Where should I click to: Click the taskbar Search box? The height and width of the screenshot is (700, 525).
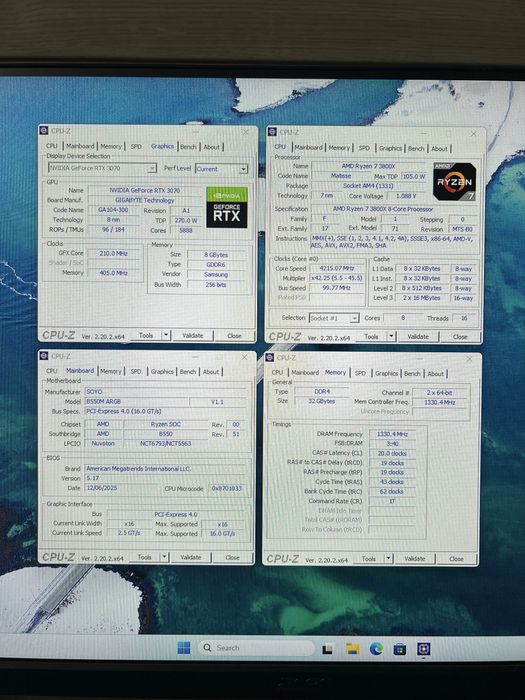[256, 648]
